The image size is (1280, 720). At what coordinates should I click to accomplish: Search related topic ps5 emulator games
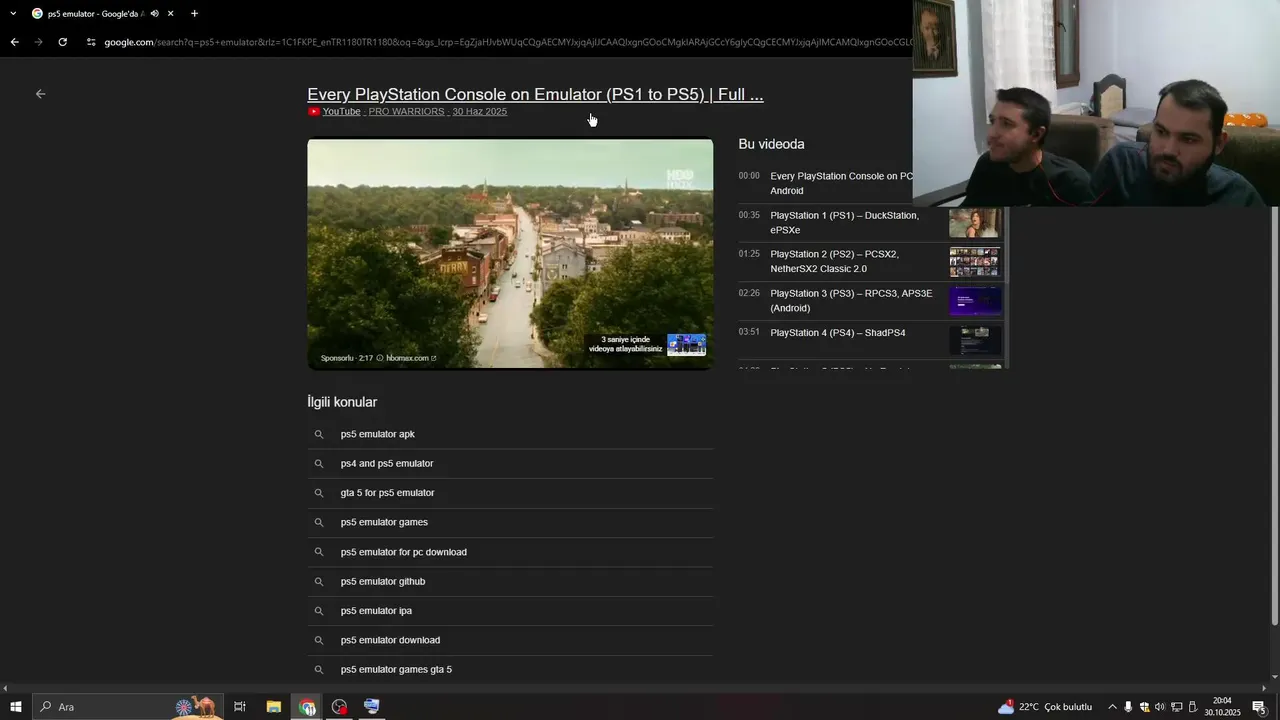tap(510, 522)
